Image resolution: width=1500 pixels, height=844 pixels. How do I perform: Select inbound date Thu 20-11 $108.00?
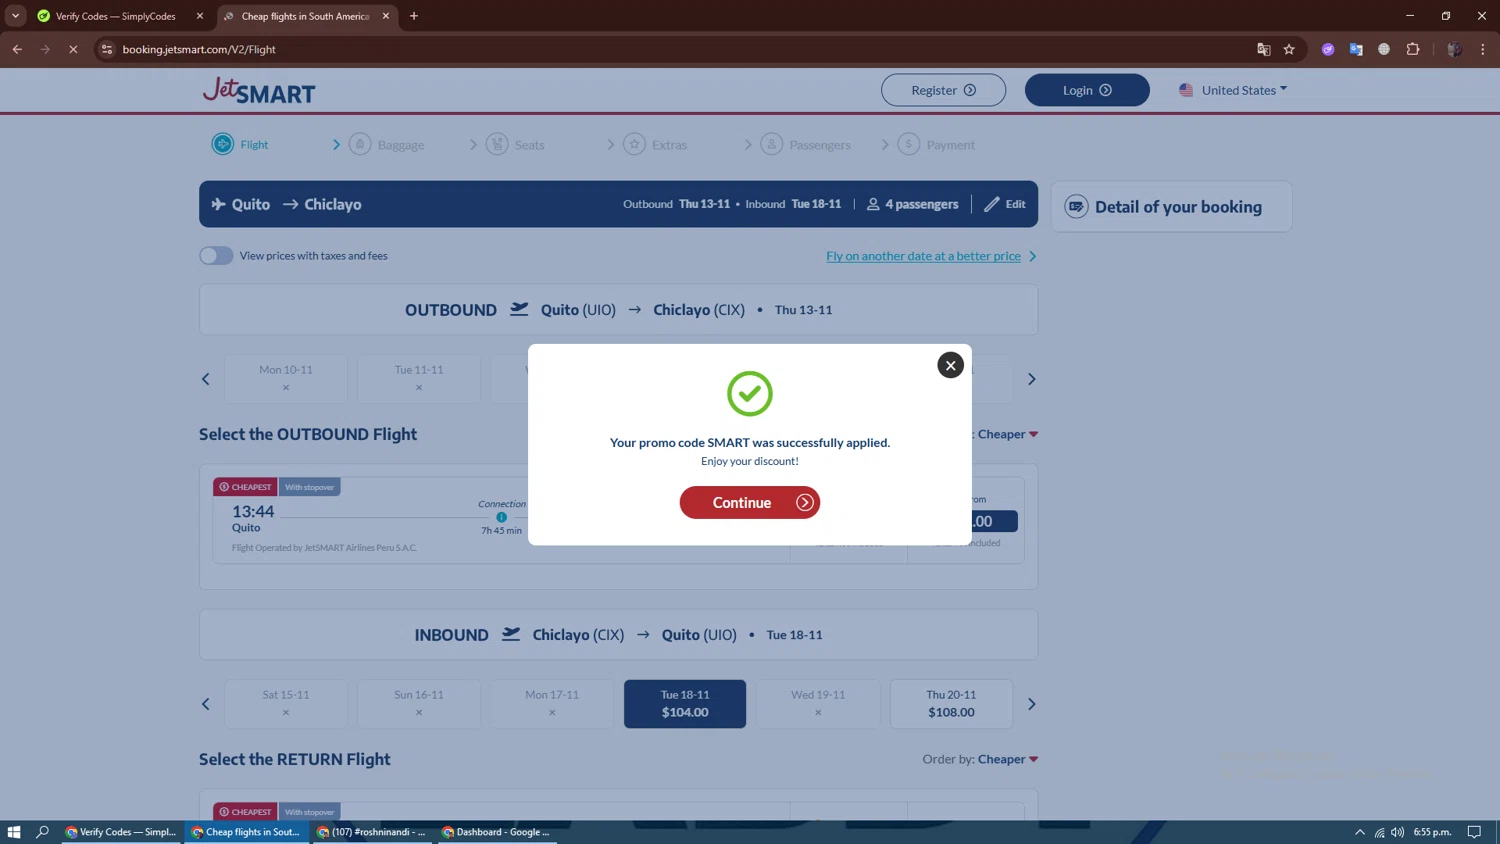click(951, 704)
